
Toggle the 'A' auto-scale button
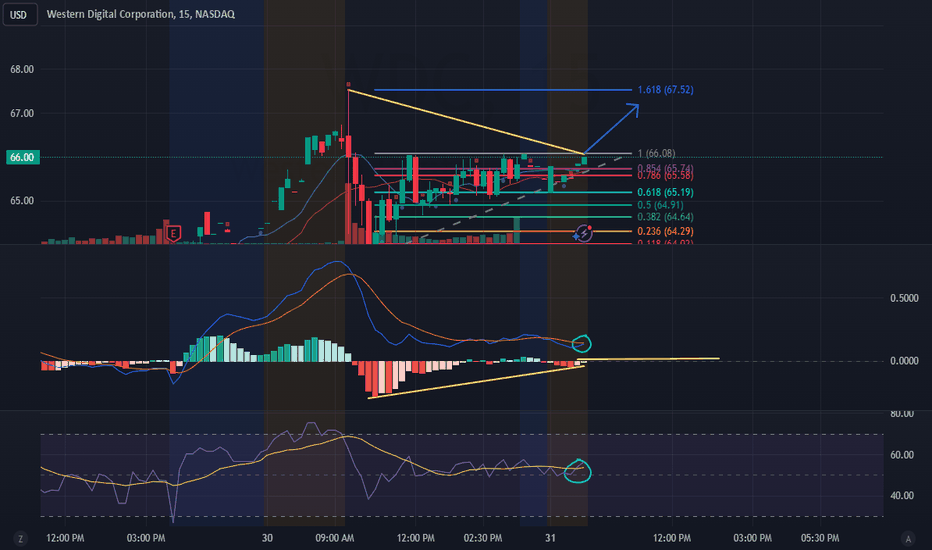(908, 539)
